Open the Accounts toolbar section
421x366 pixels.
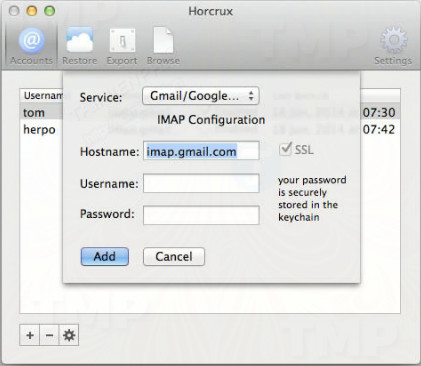[x=31, y=46]
